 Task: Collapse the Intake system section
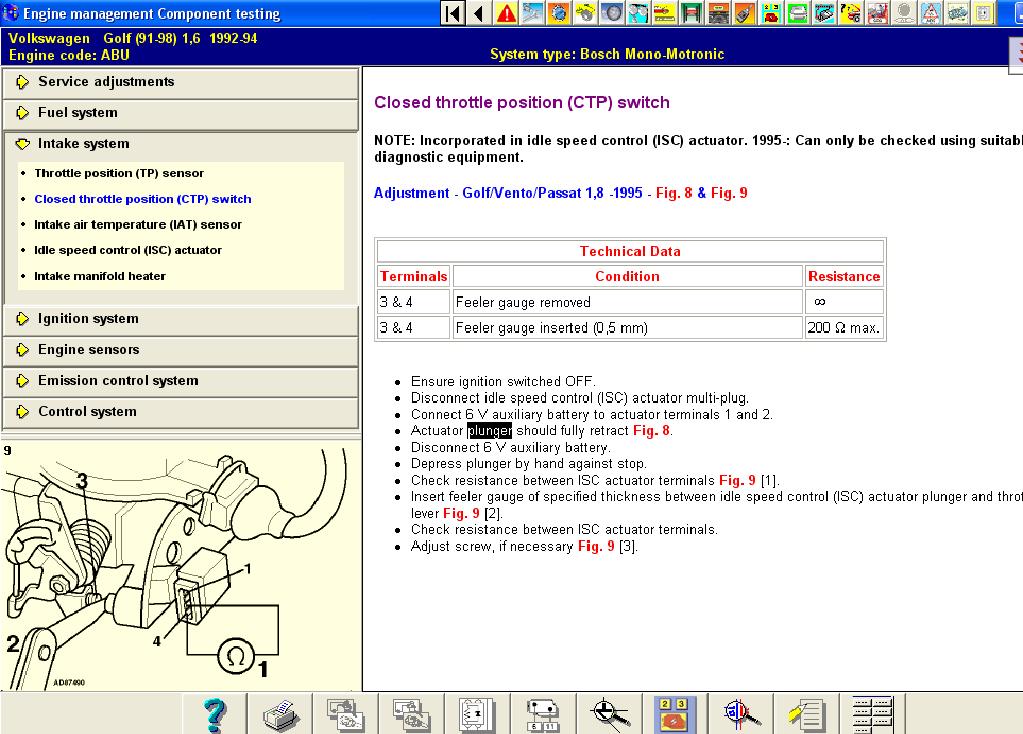[x=180, y=144]
